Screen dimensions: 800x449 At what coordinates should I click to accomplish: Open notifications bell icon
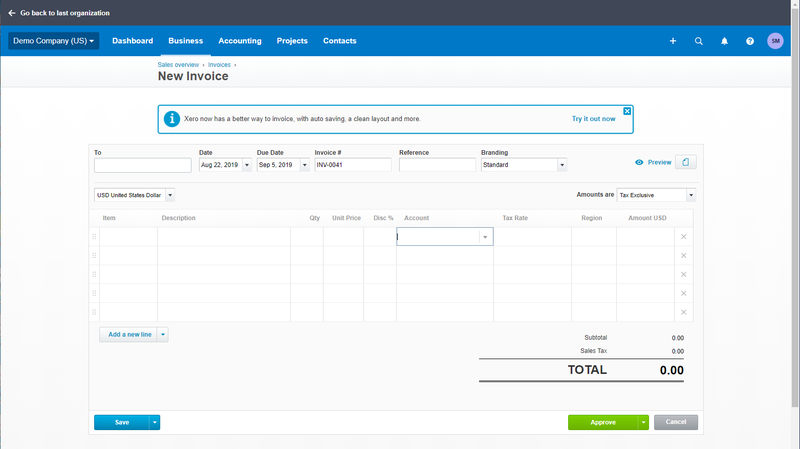(x=724, y=41)
